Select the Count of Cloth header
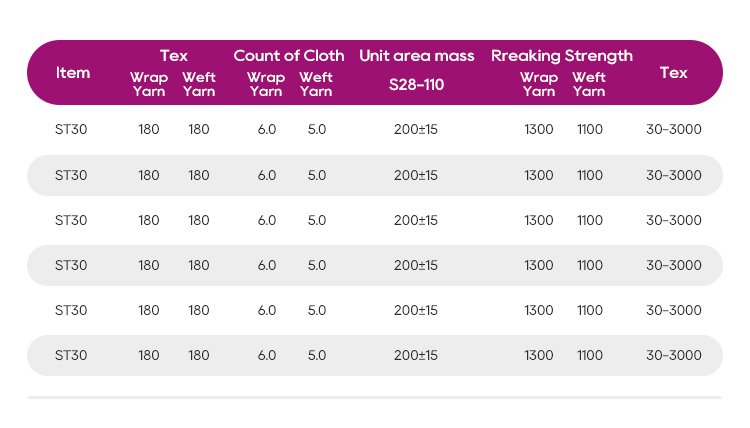 coord(289,56)
